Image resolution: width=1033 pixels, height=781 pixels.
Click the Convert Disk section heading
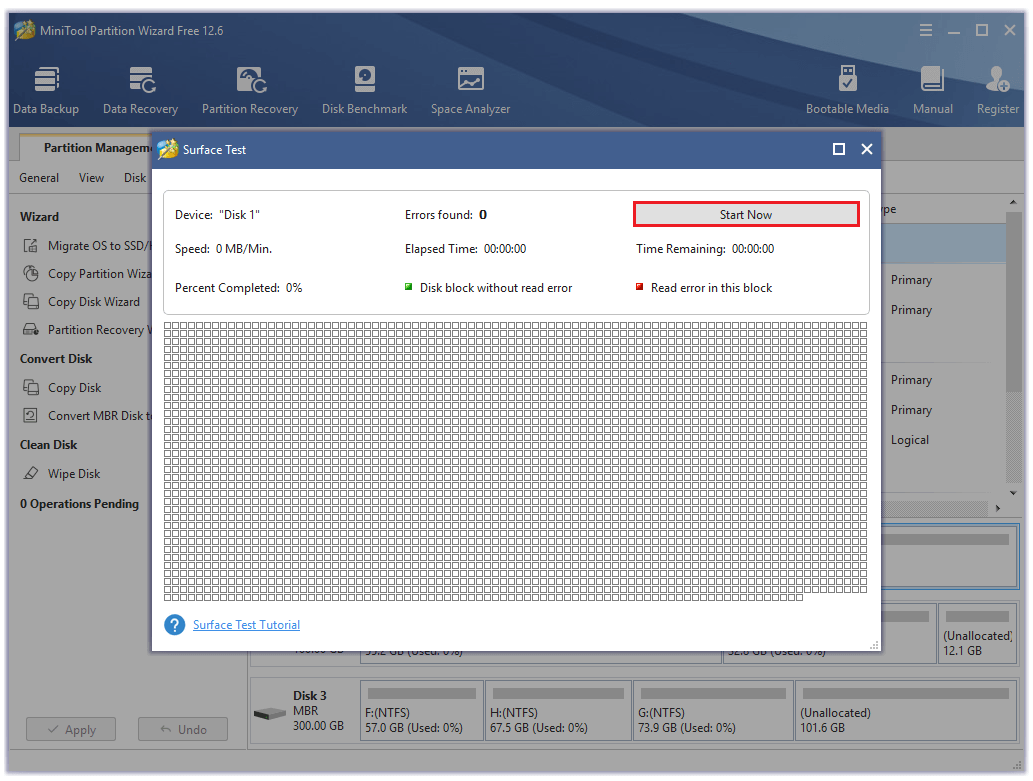(x=56, y=359)
